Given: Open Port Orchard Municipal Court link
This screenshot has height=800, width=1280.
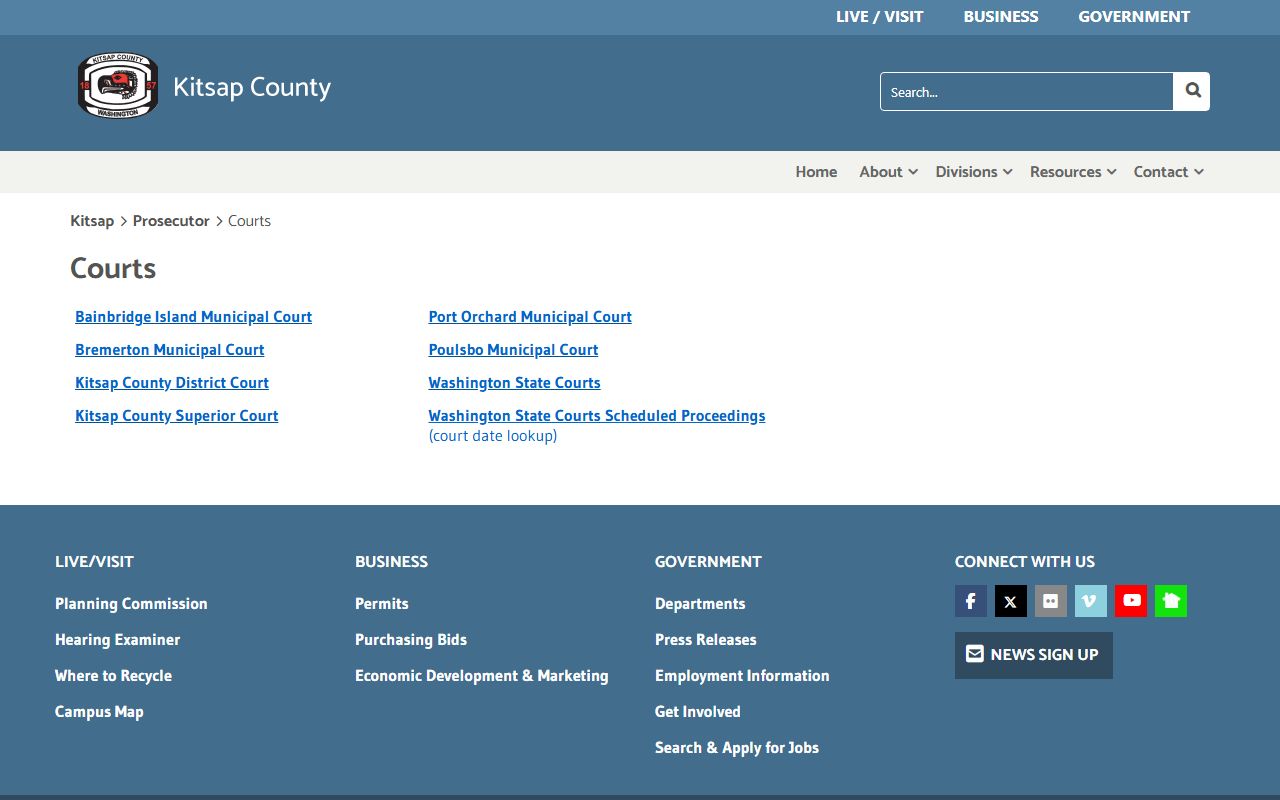Looking at the screenshot, I should [x=530, y=317].
